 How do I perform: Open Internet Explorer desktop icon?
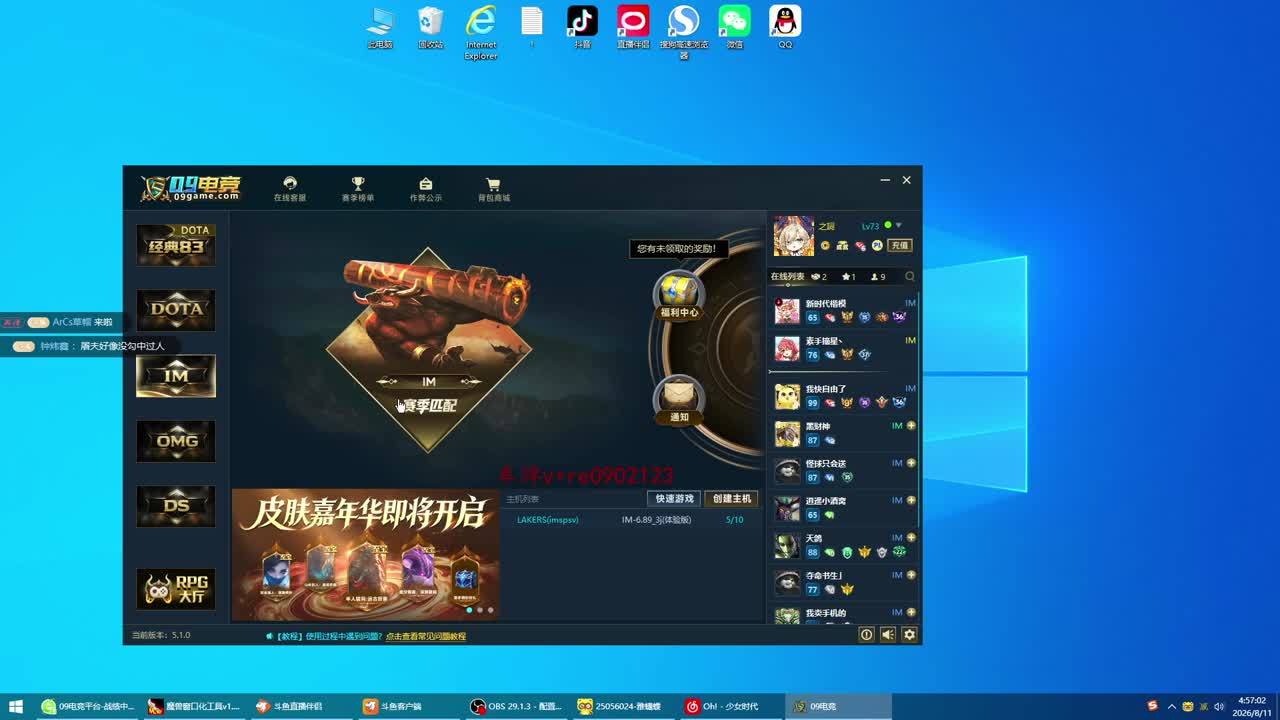coord(481,33)
